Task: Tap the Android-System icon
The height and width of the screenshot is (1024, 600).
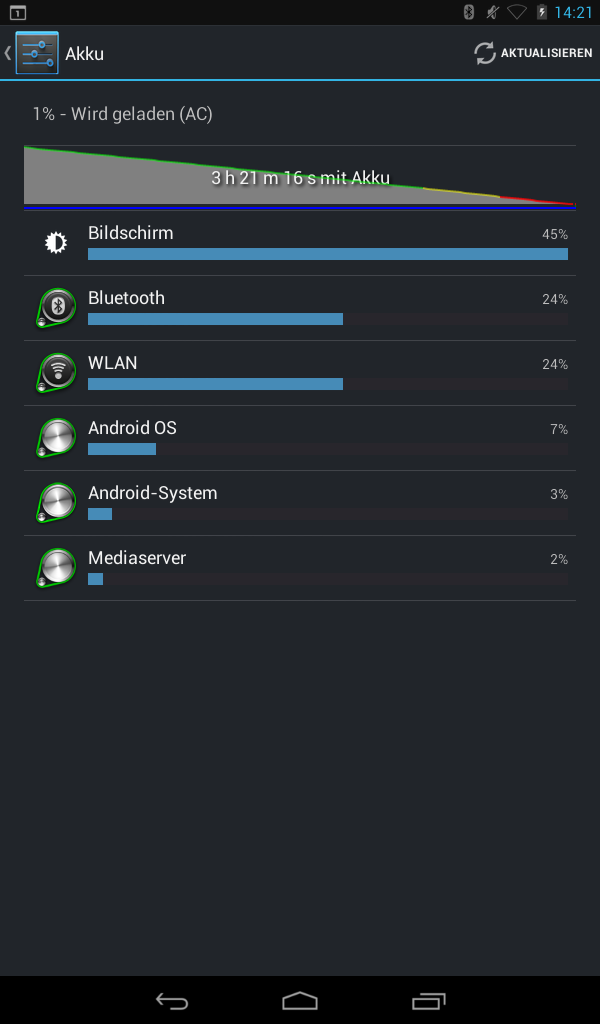Action: [57, 502]
